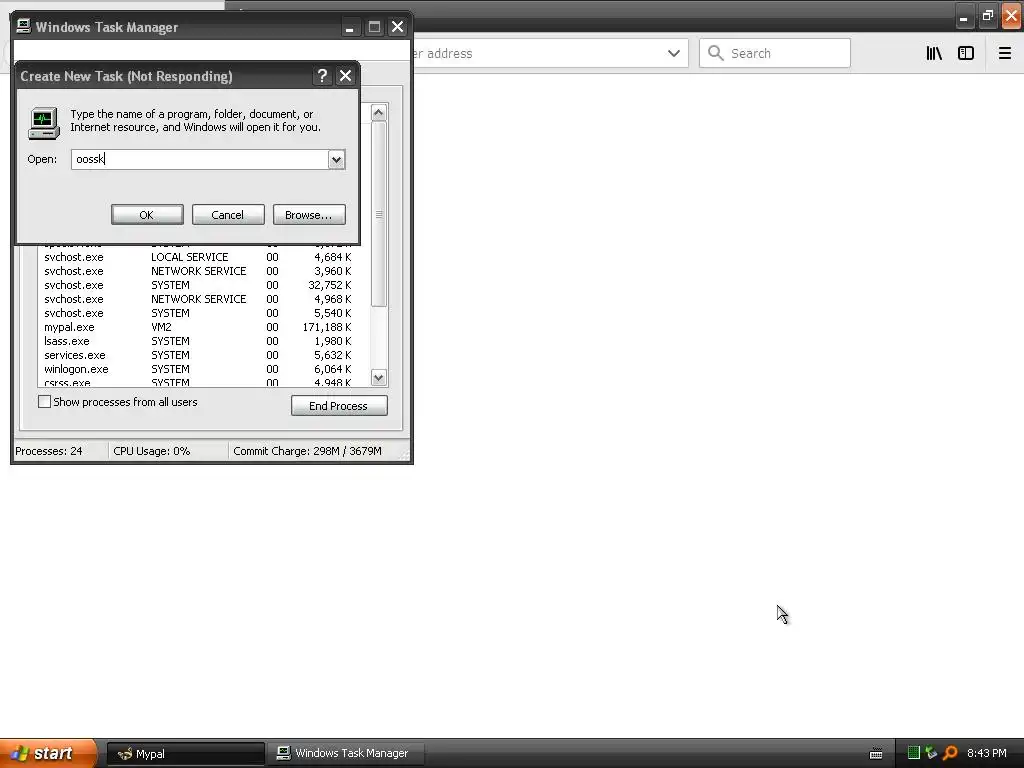Screen dimensions: 1024x768
Task: Click the Windows start button
Action: tap(48, 753)
